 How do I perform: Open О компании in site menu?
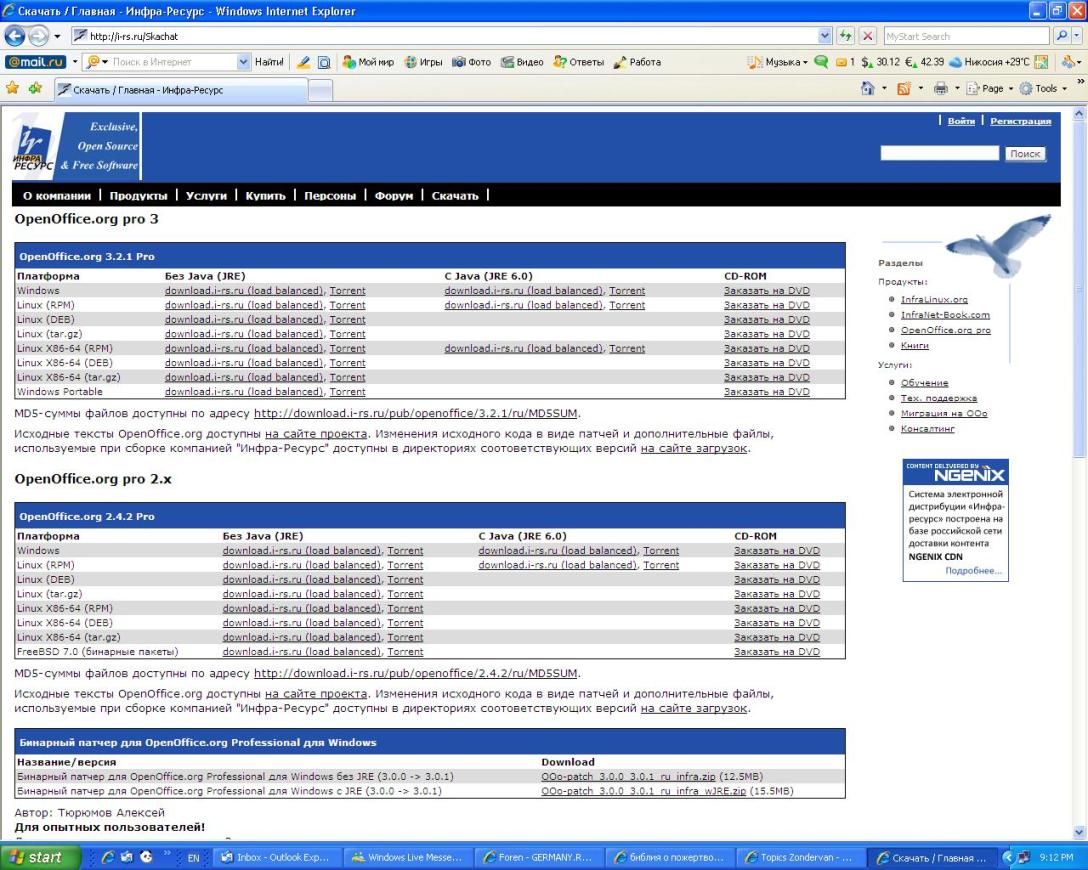[57, 196]
